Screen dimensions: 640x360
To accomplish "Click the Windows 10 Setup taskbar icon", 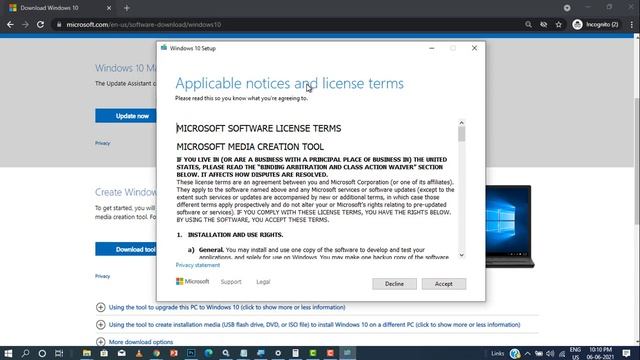I will [x=347, y=353].
